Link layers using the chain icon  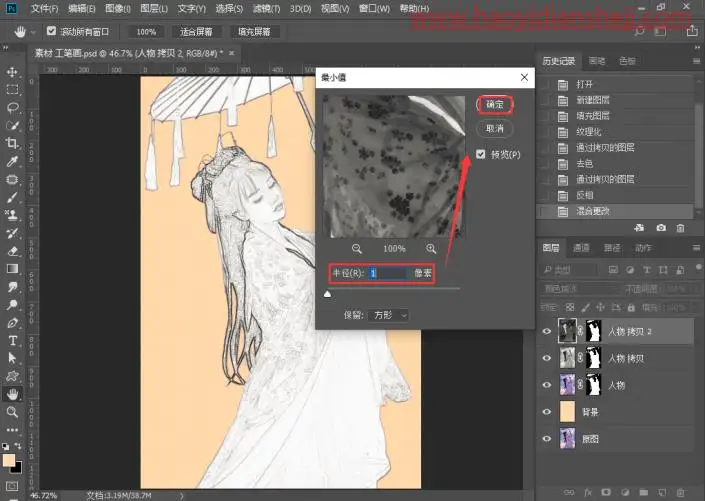pos(569,492)
